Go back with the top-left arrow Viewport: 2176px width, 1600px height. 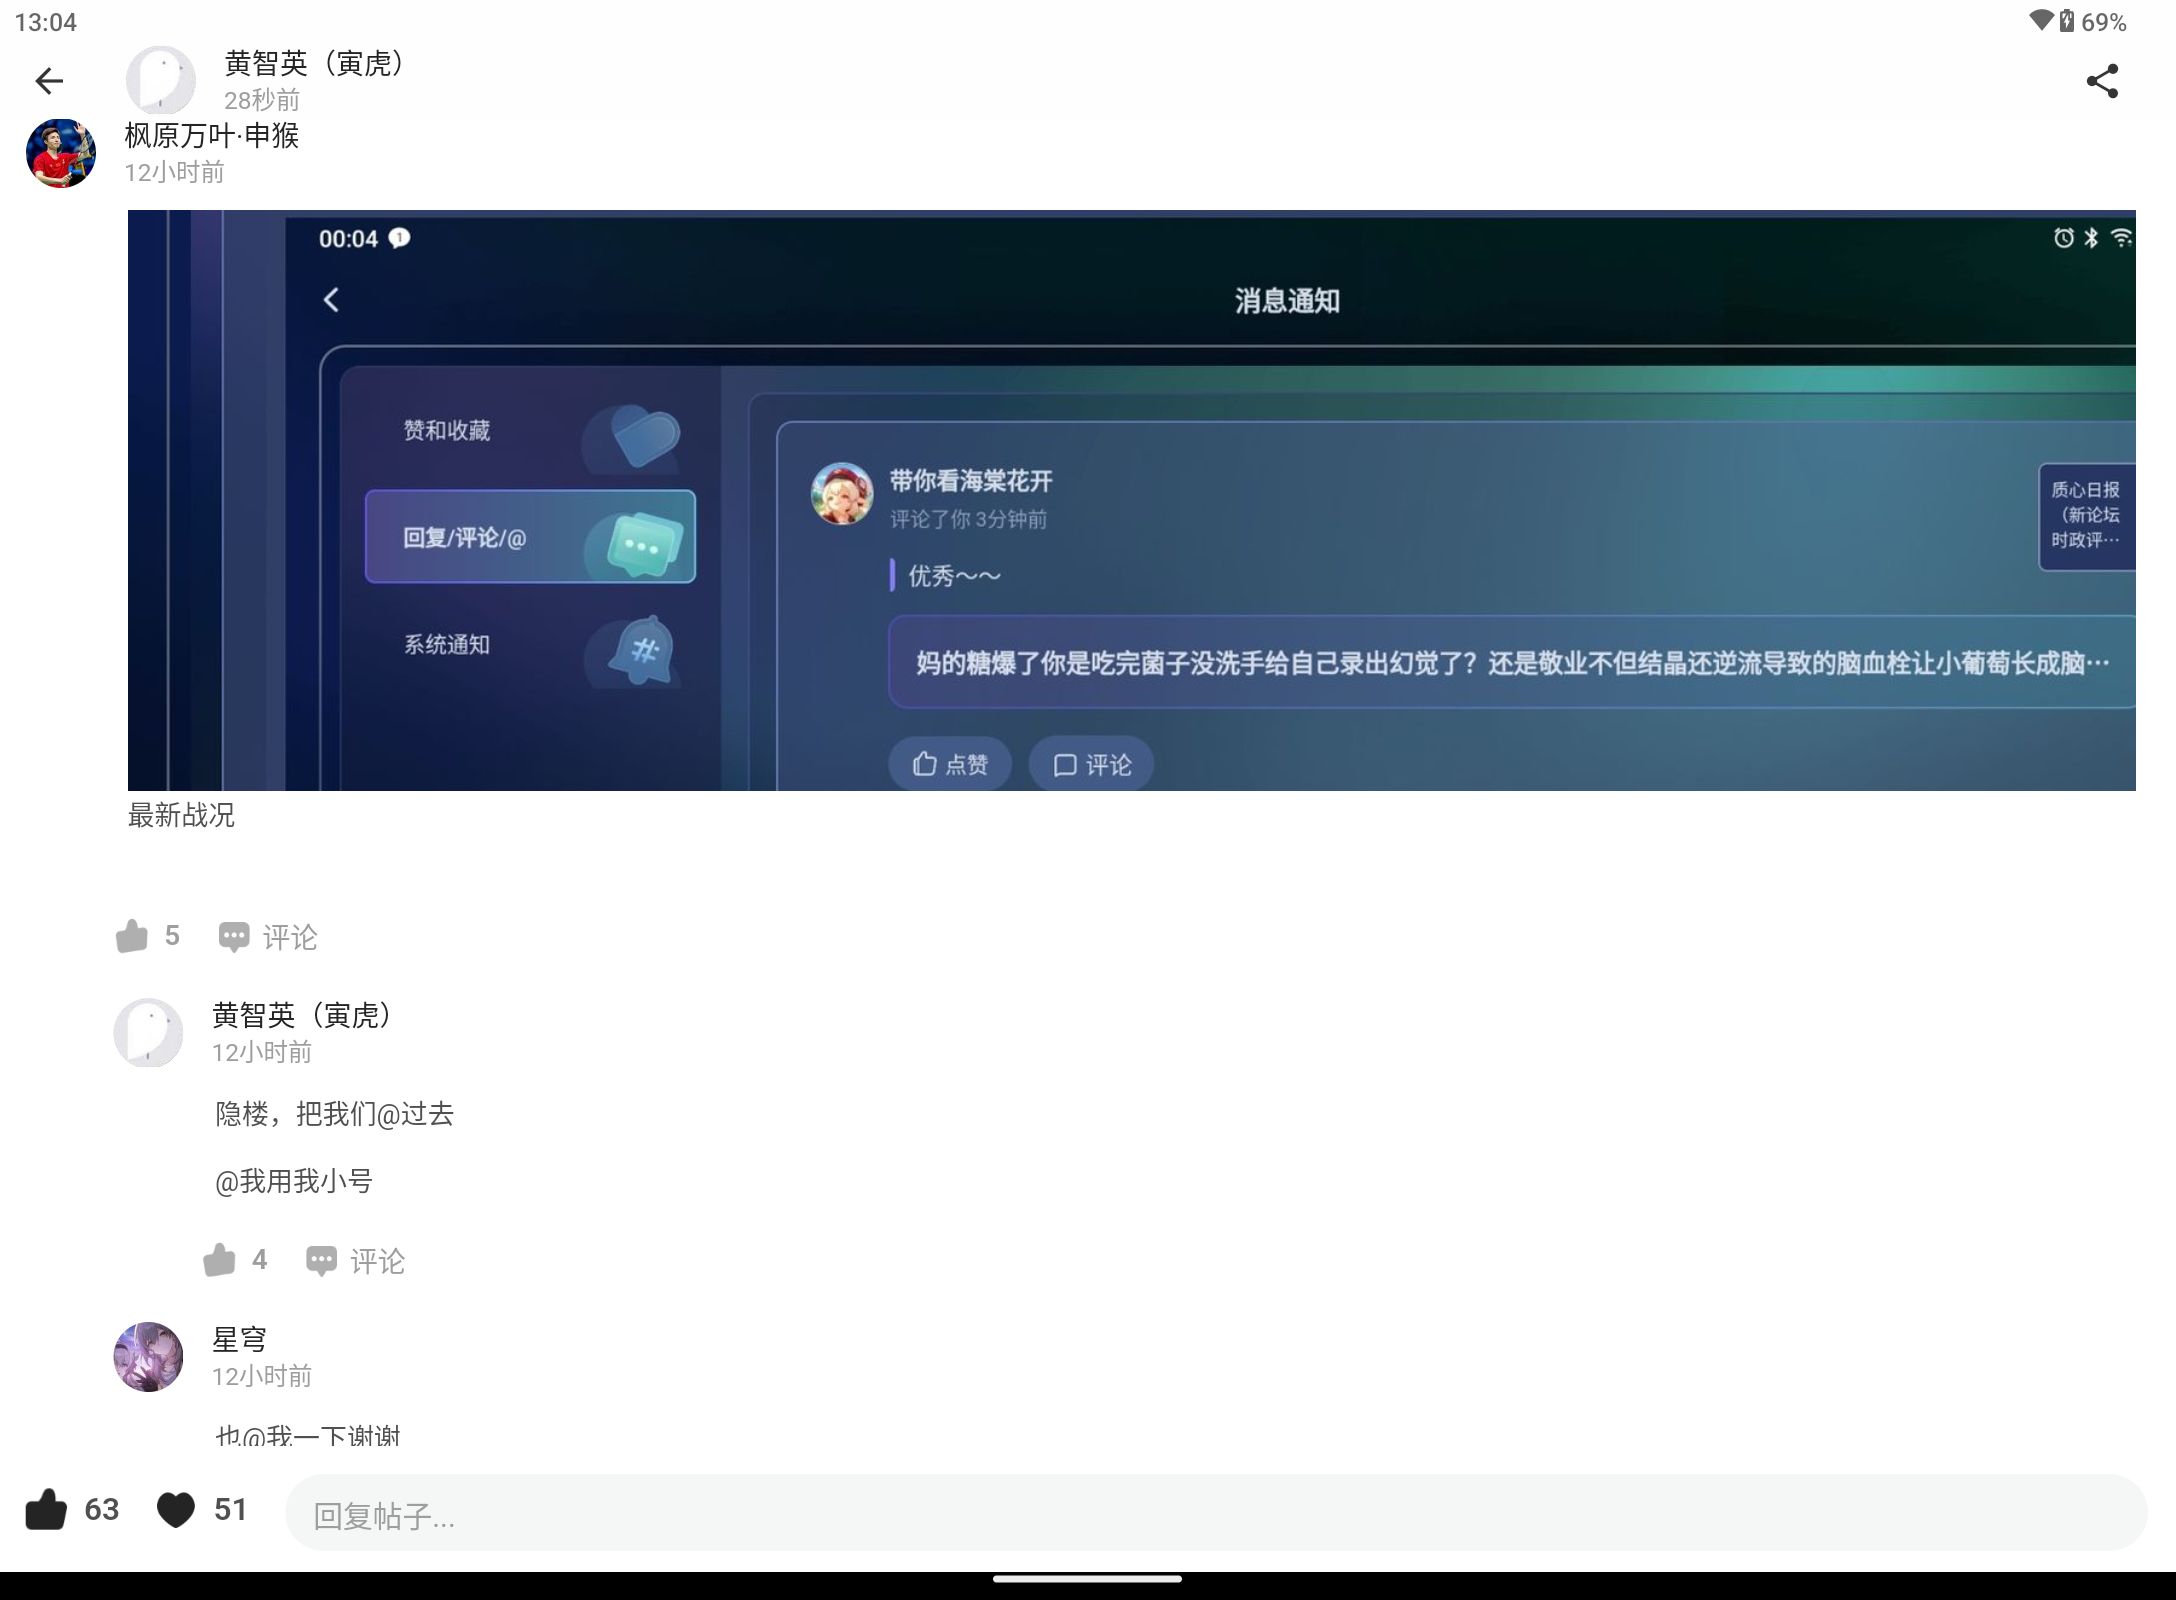pyautogui.click(x=49, y=81)
